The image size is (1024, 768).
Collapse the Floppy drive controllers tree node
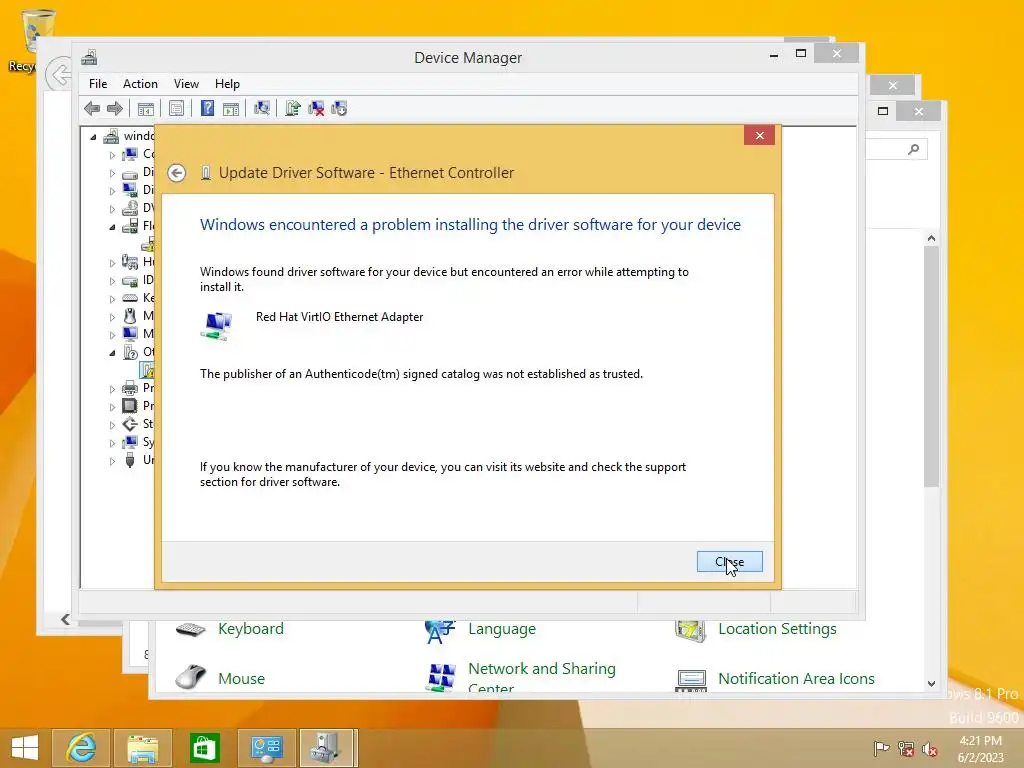[112, 227]
